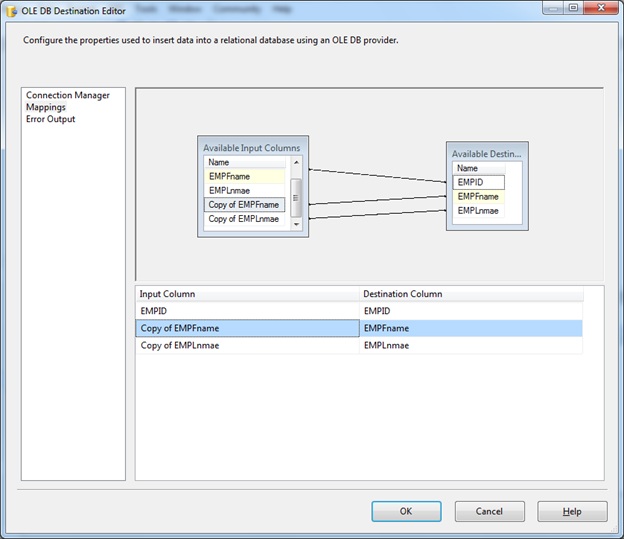The image size is (624, 539).
Task: Select the Mappings page
Action: tap(46, 107)
